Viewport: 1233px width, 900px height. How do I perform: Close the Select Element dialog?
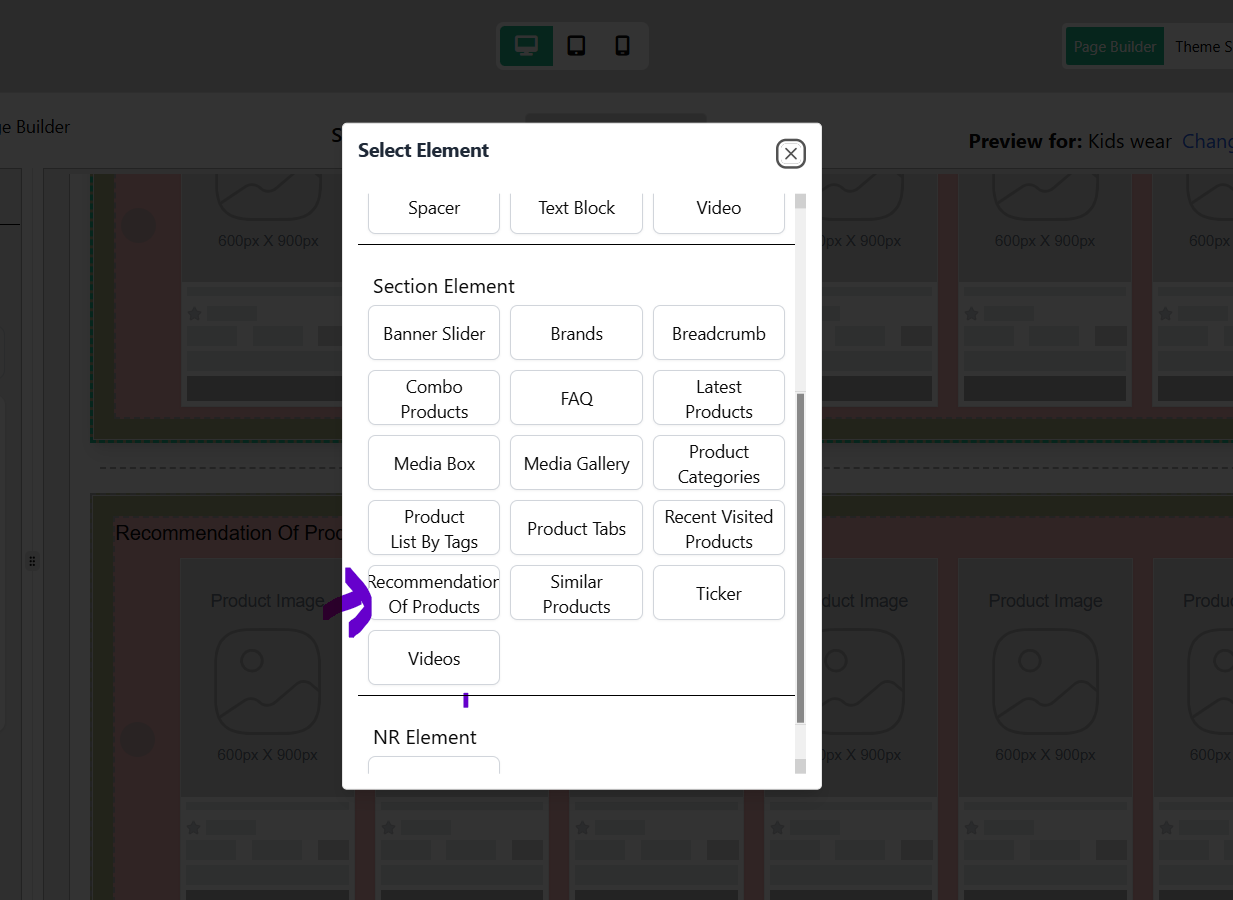coord(791,153)
